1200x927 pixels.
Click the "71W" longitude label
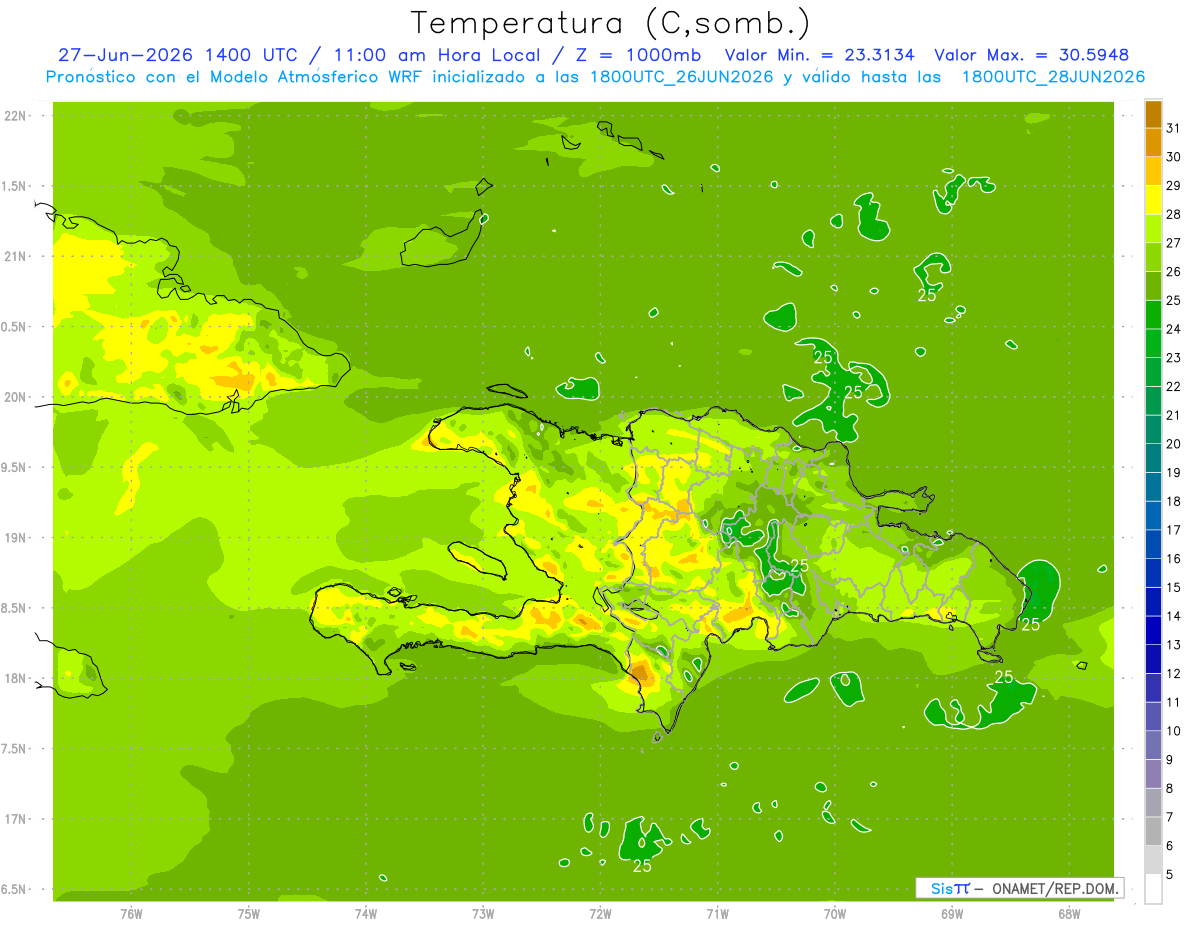tap(717, 914)
